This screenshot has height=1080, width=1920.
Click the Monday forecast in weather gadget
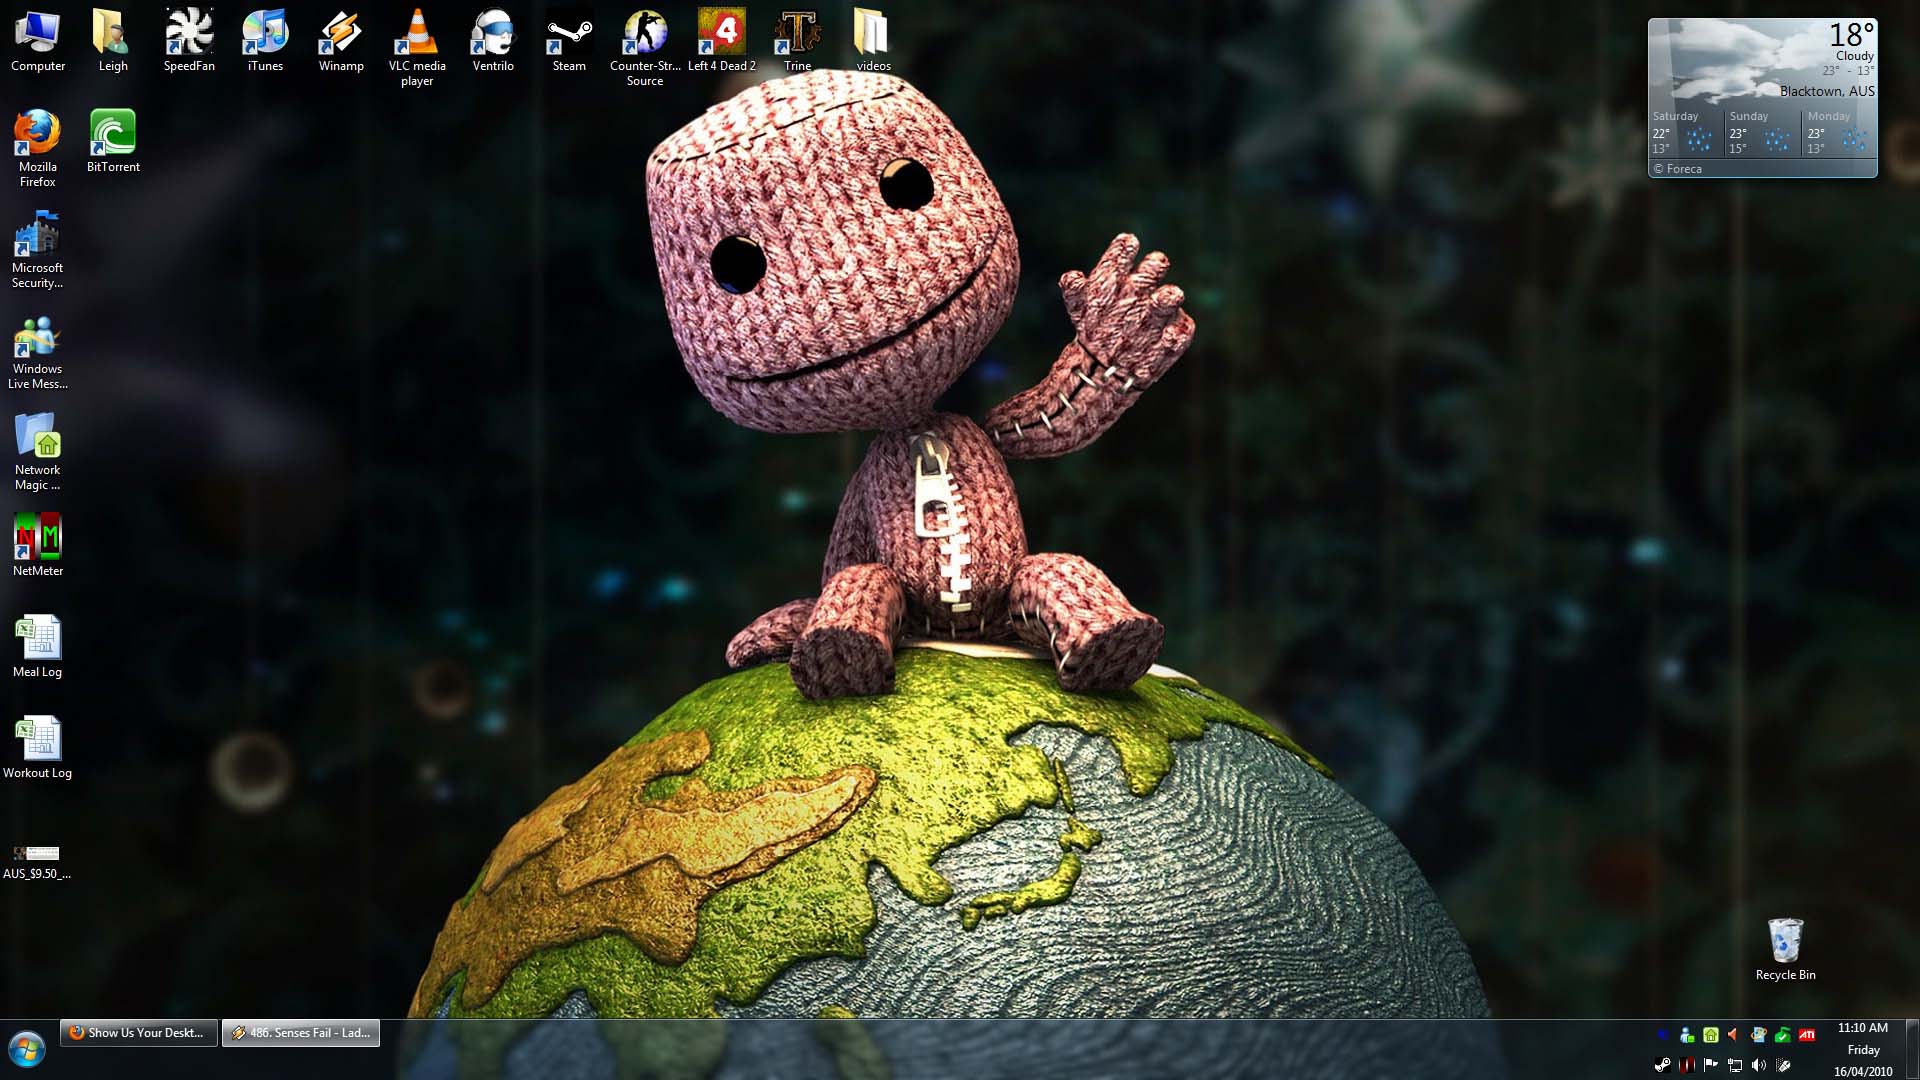point(1840,132)
